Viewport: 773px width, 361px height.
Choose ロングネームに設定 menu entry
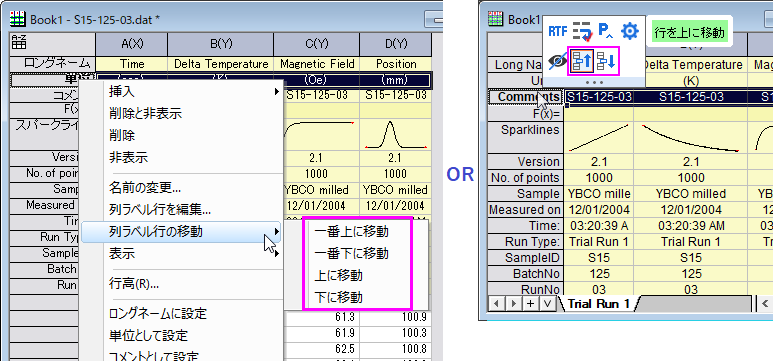(x=181, y=313)
